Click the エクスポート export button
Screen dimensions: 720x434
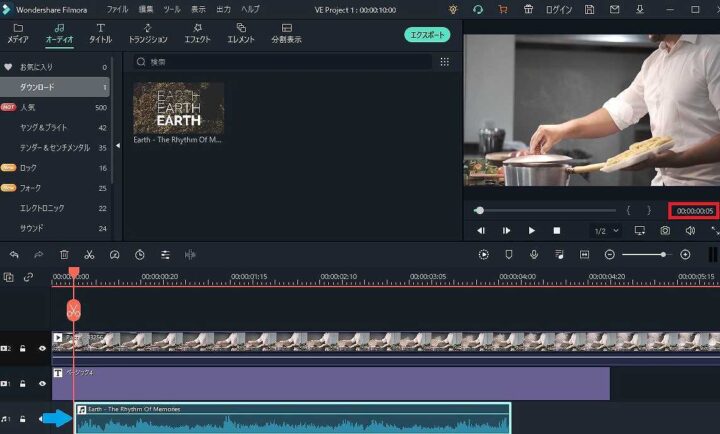427,35
